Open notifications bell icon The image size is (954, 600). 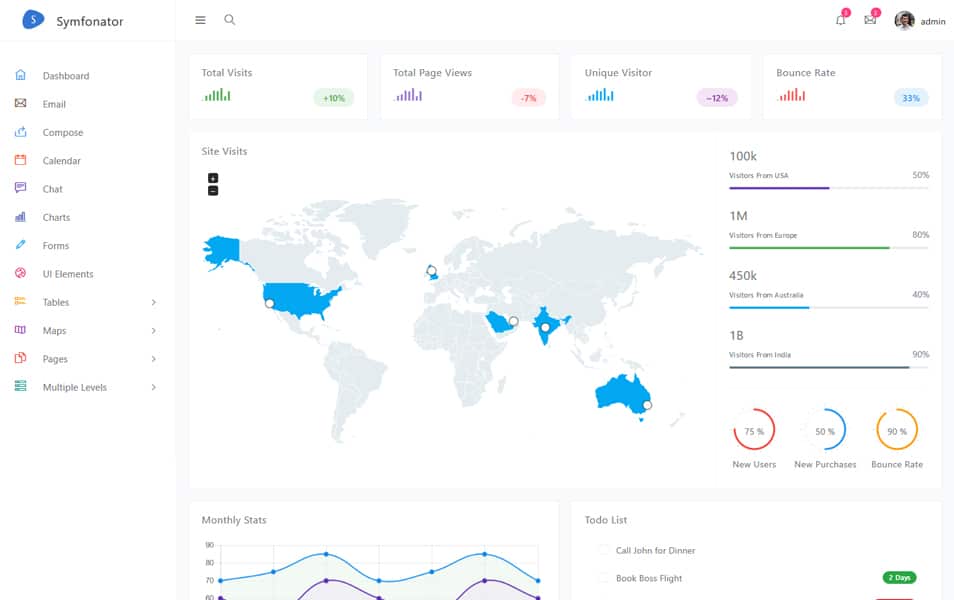(x=840, y=20)
